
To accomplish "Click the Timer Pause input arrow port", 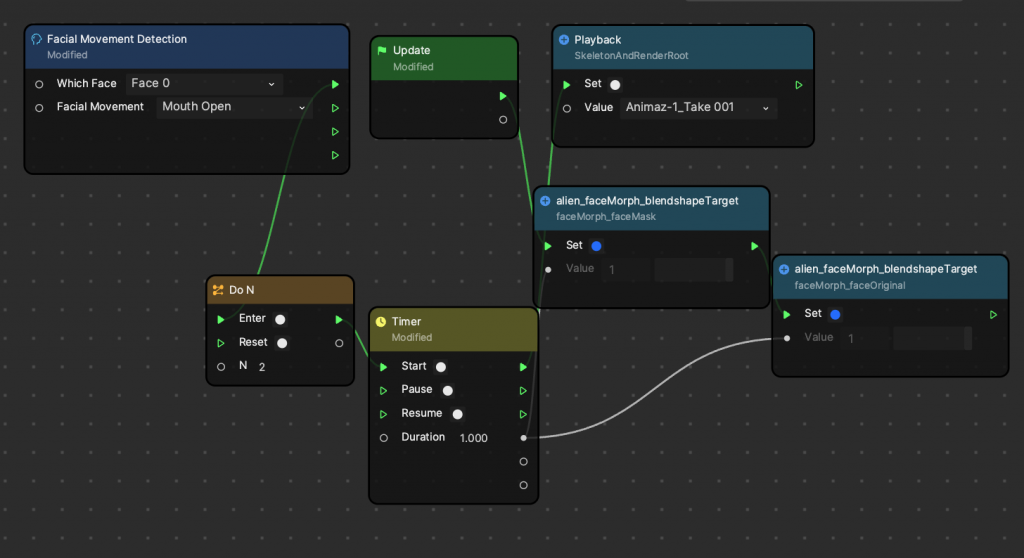I will (x=383, y=390).
